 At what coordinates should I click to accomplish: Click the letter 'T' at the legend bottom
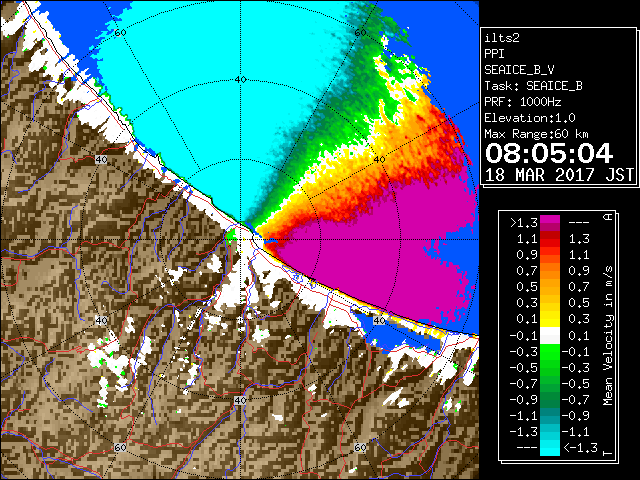tap(608, 453)
